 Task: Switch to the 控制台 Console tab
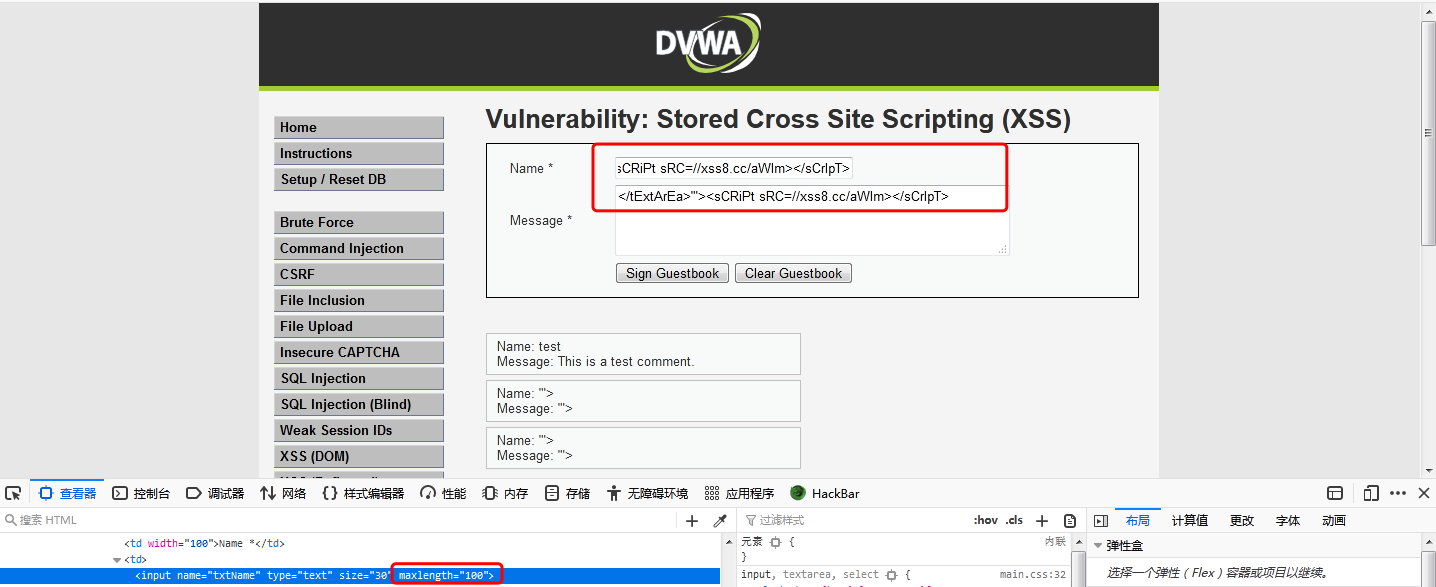point(141,493)
